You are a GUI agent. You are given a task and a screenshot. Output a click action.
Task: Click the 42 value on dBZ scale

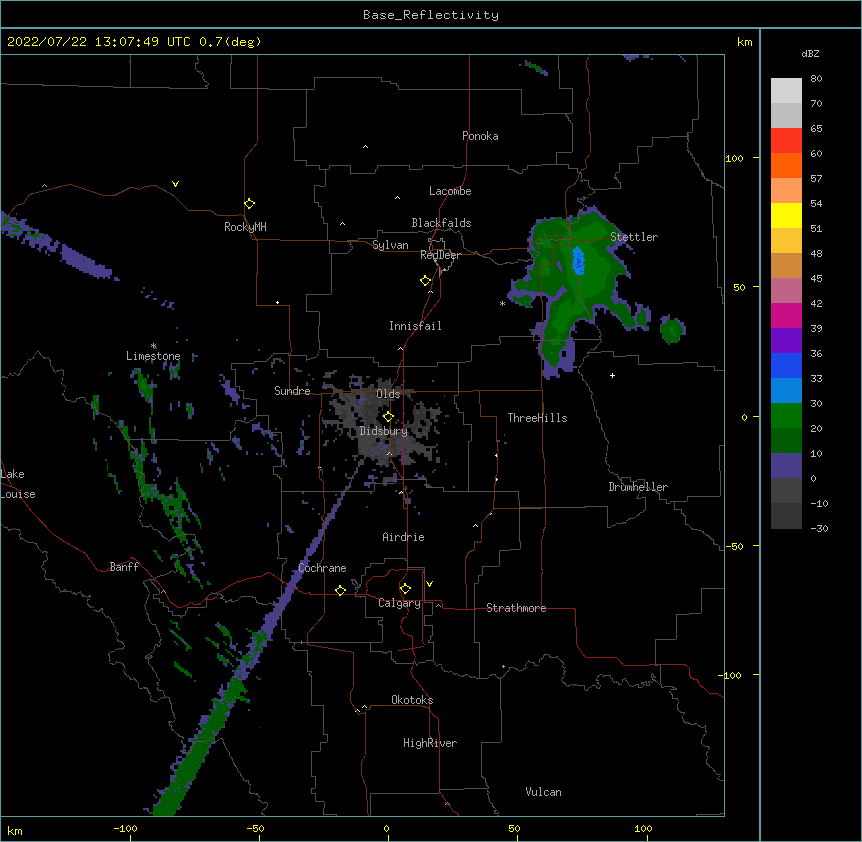pyautogui.click(x=816, y=303)
